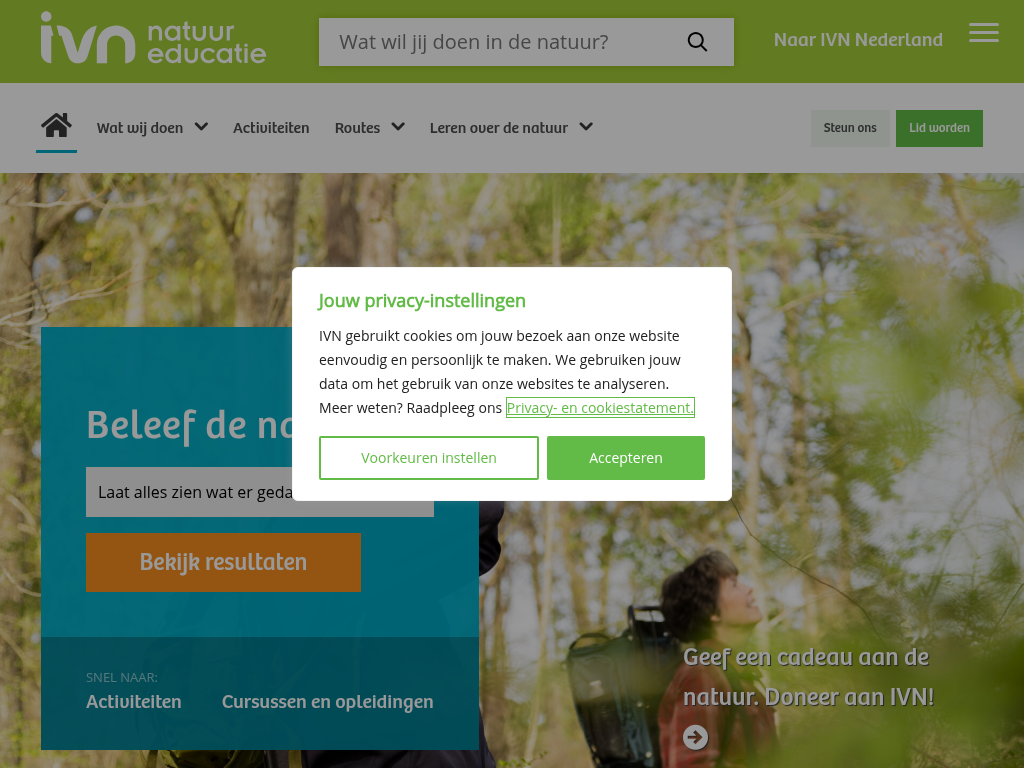Click the green 'Lid worden' button

(x=939, y=128)
